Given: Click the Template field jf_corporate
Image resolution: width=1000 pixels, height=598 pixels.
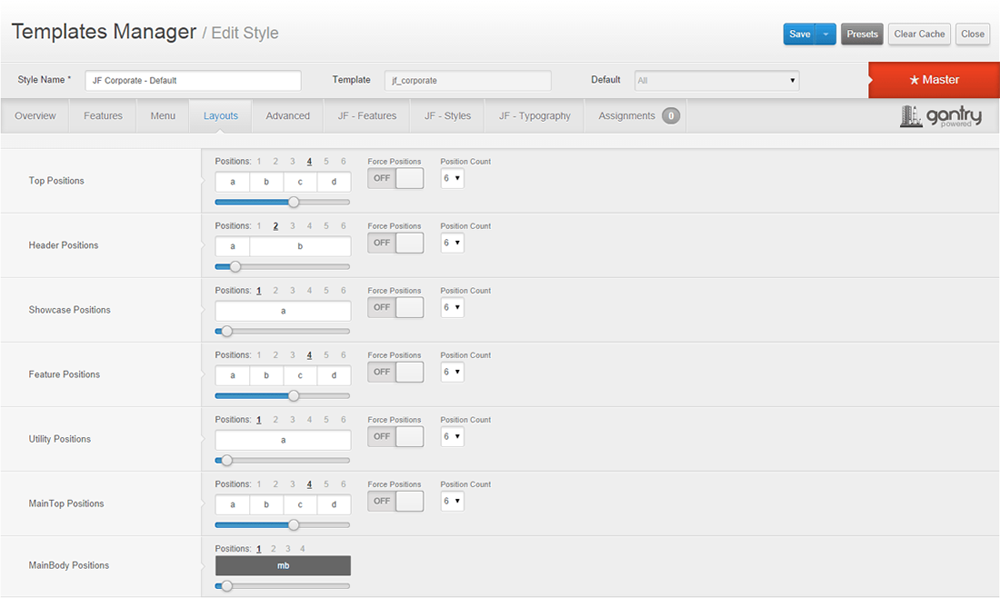Looking at the screenshot, I should click(x=467, y=80).
